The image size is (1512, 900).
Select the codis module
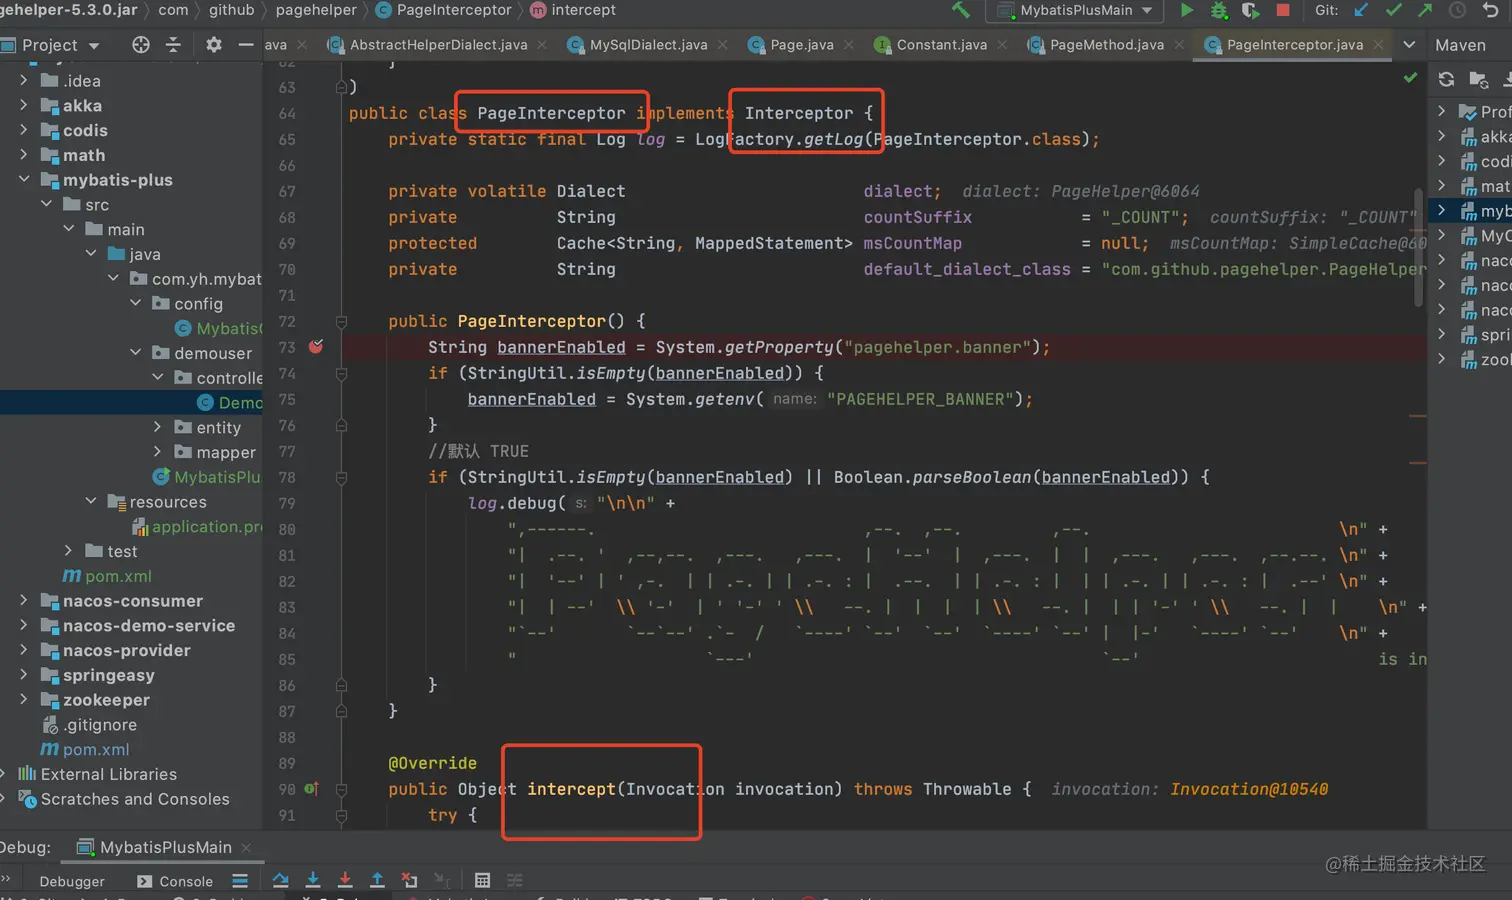(85, 130)
